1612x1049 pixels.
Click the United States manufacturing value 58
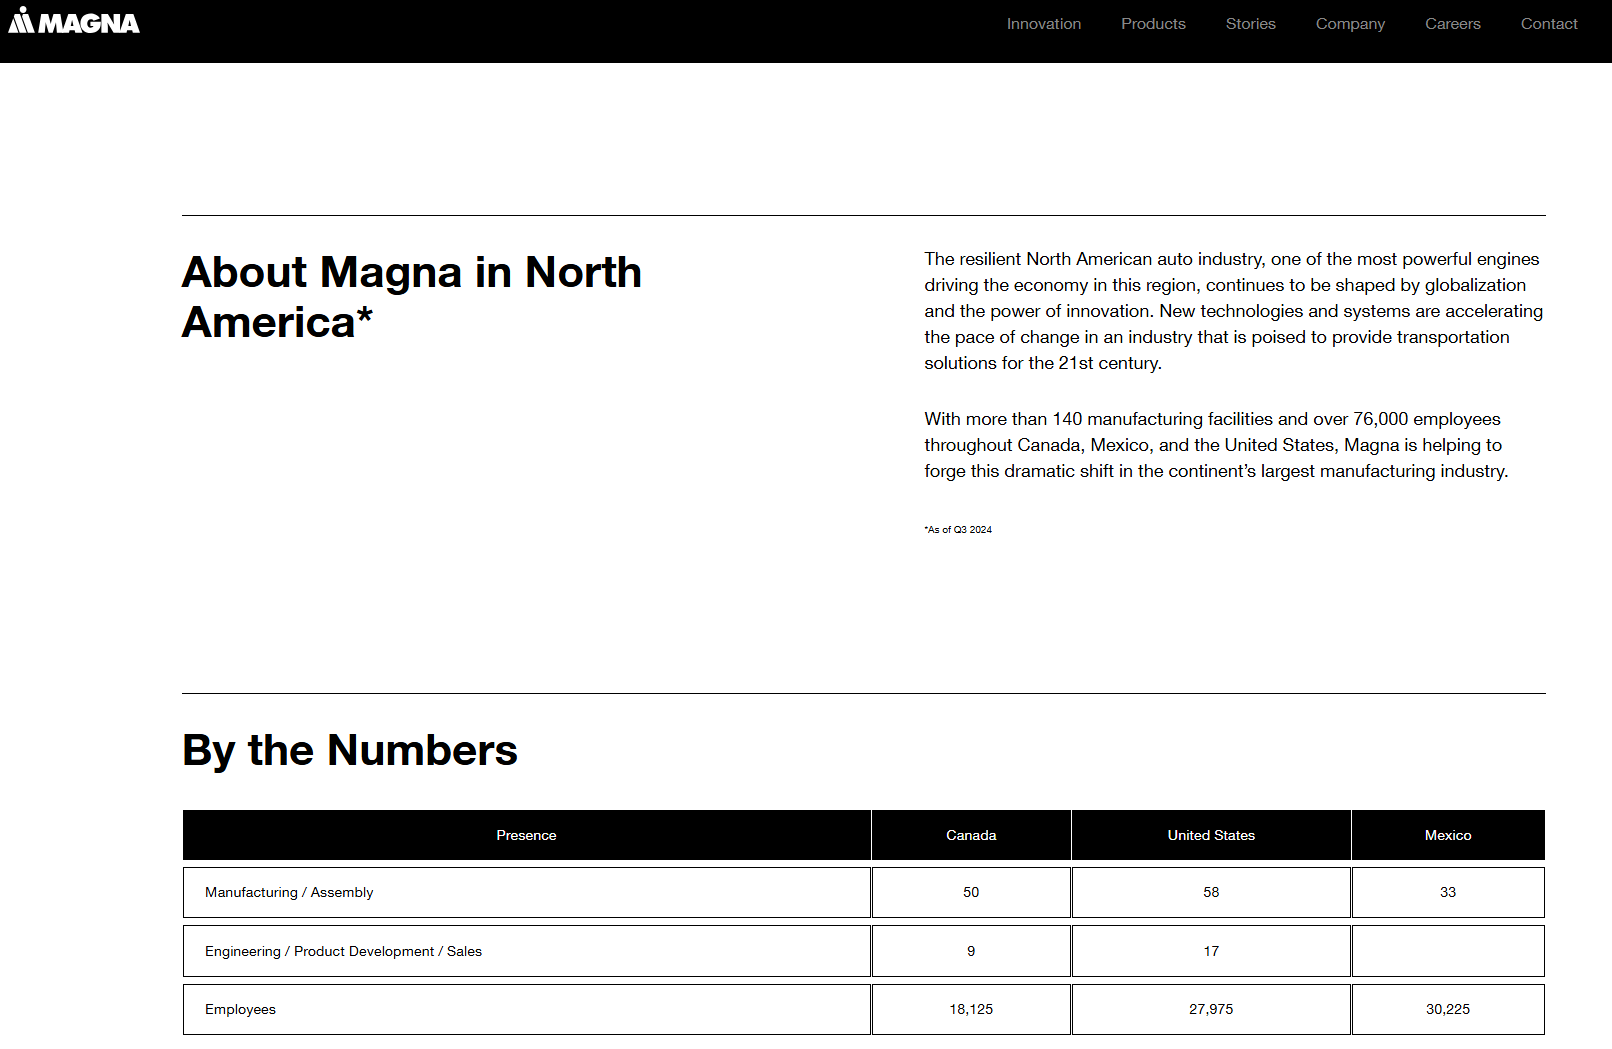click(x=1211, y=892)
